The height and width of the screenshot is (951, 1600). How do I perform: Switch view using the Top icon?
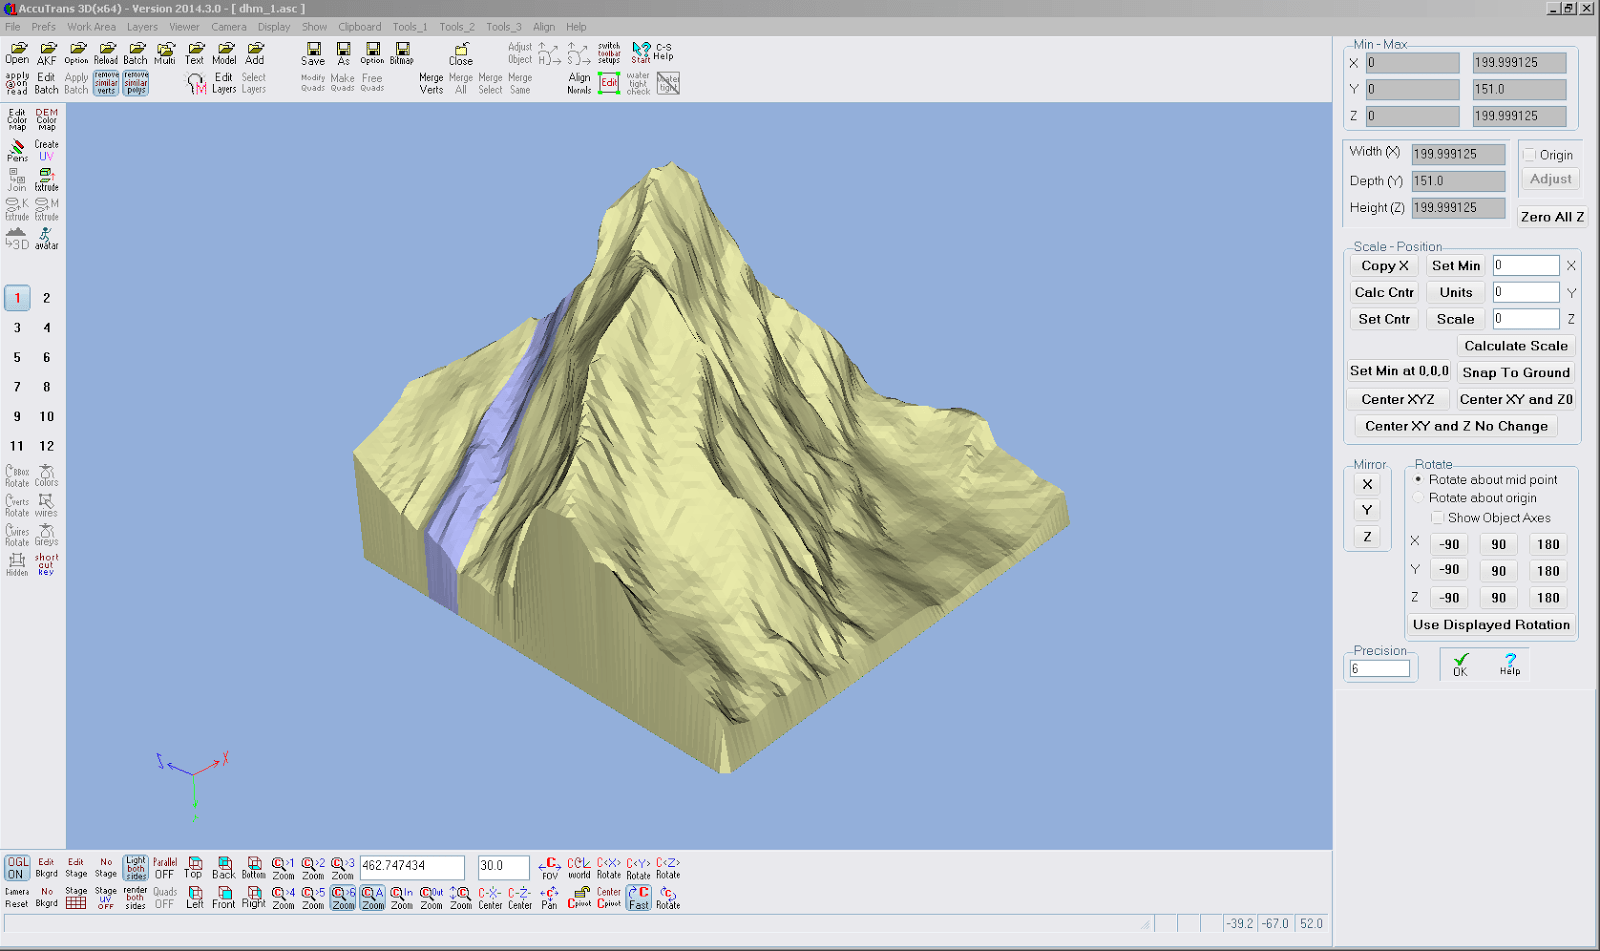194,866
